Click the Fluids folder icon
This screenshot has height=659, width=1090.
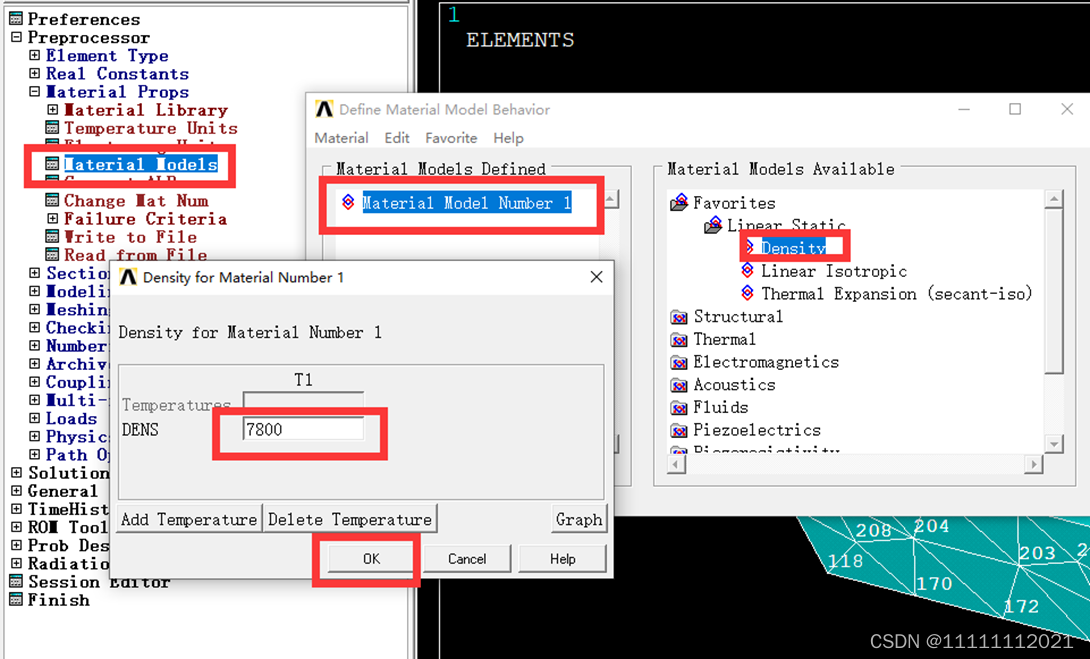[678, 407]
